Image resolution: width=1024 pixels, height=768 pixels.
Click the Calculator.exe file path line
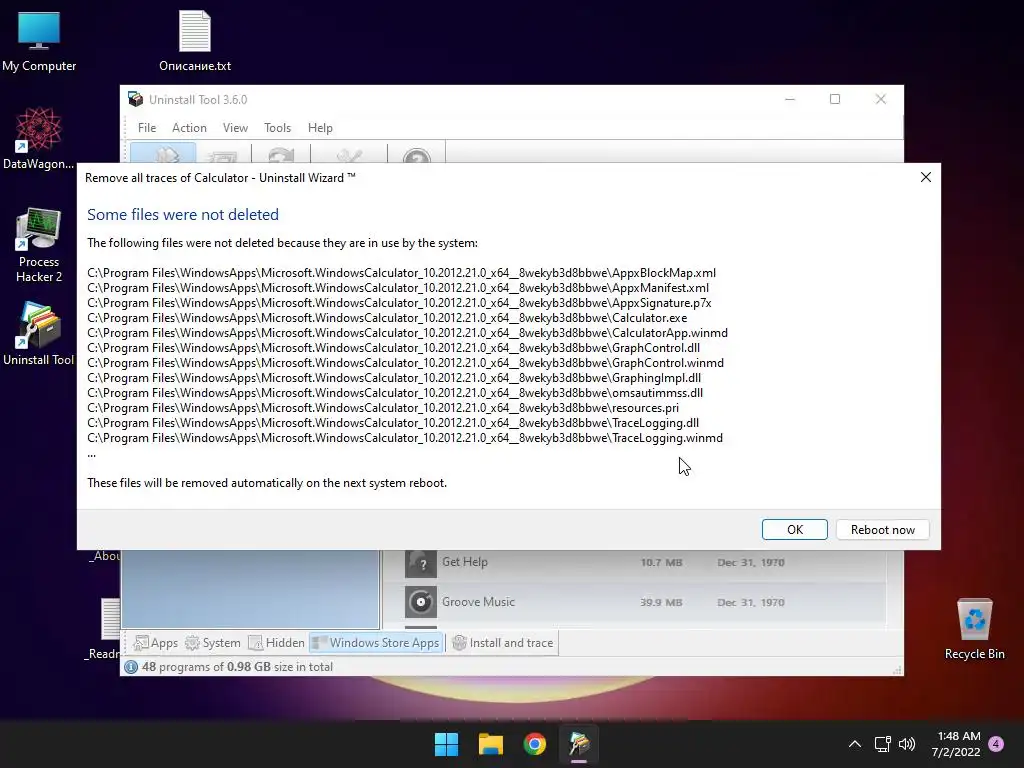pyautogui.click(x=387, y=318)
